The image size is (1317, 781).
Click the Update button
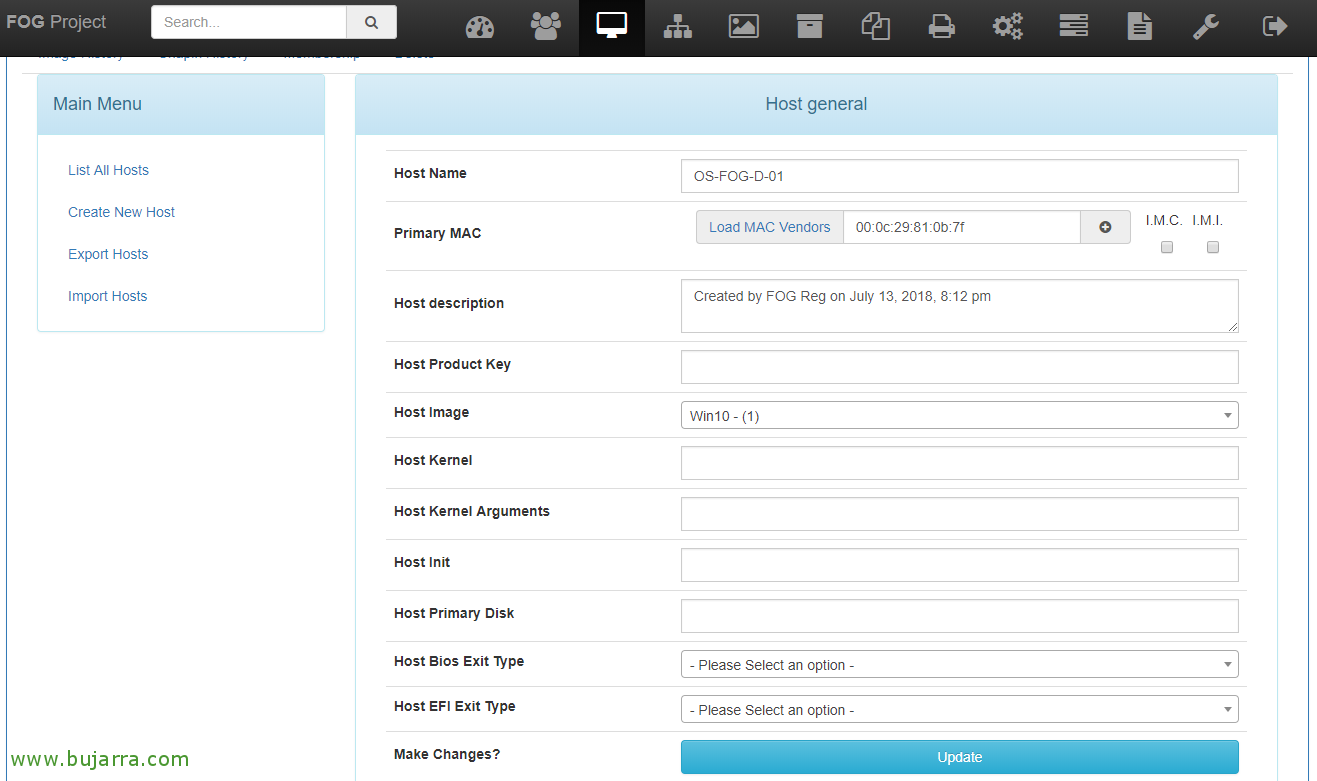click(960, 757)
